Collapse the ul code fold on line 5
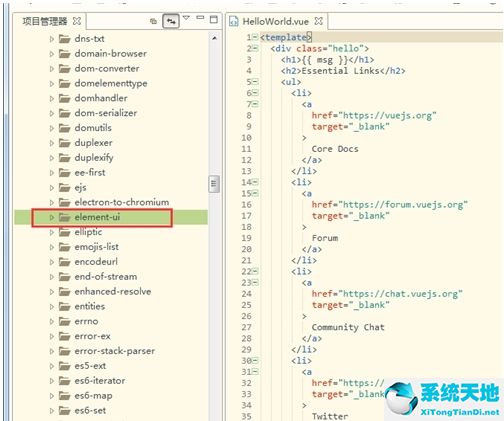This screenshot has height=421, width=504. (x=255, y=82)
